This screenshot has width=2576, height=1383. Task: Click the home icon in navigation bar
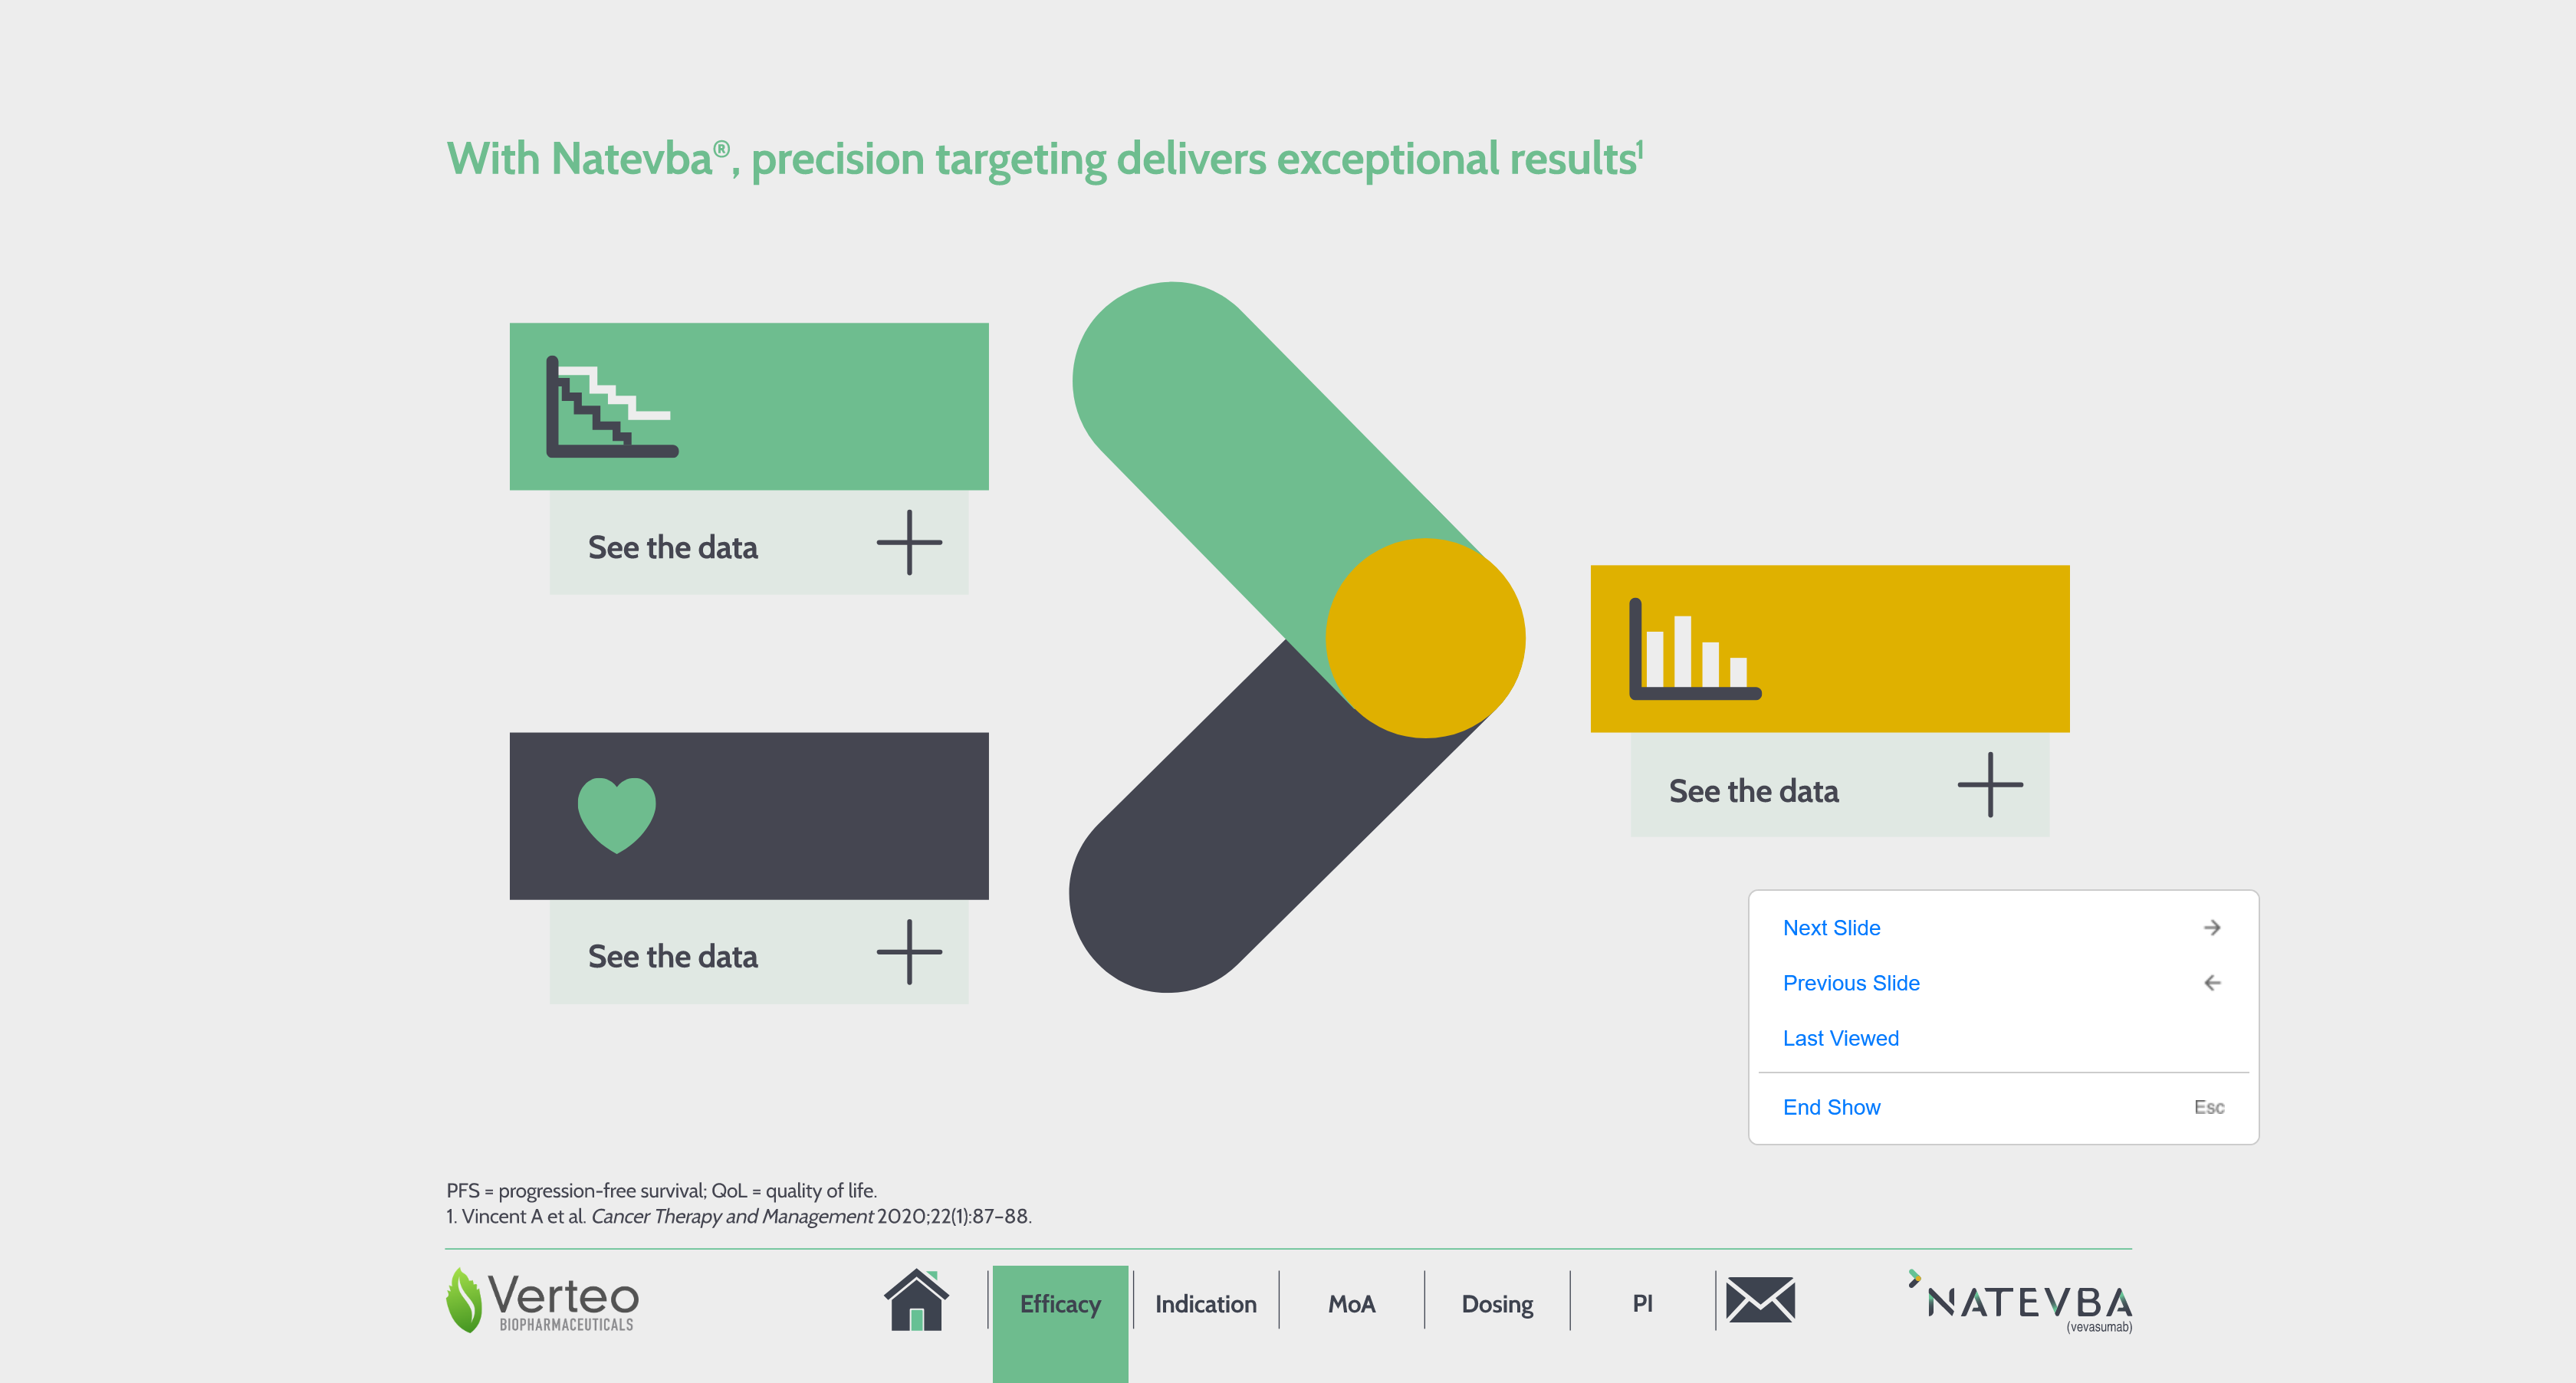point(915,1300)
